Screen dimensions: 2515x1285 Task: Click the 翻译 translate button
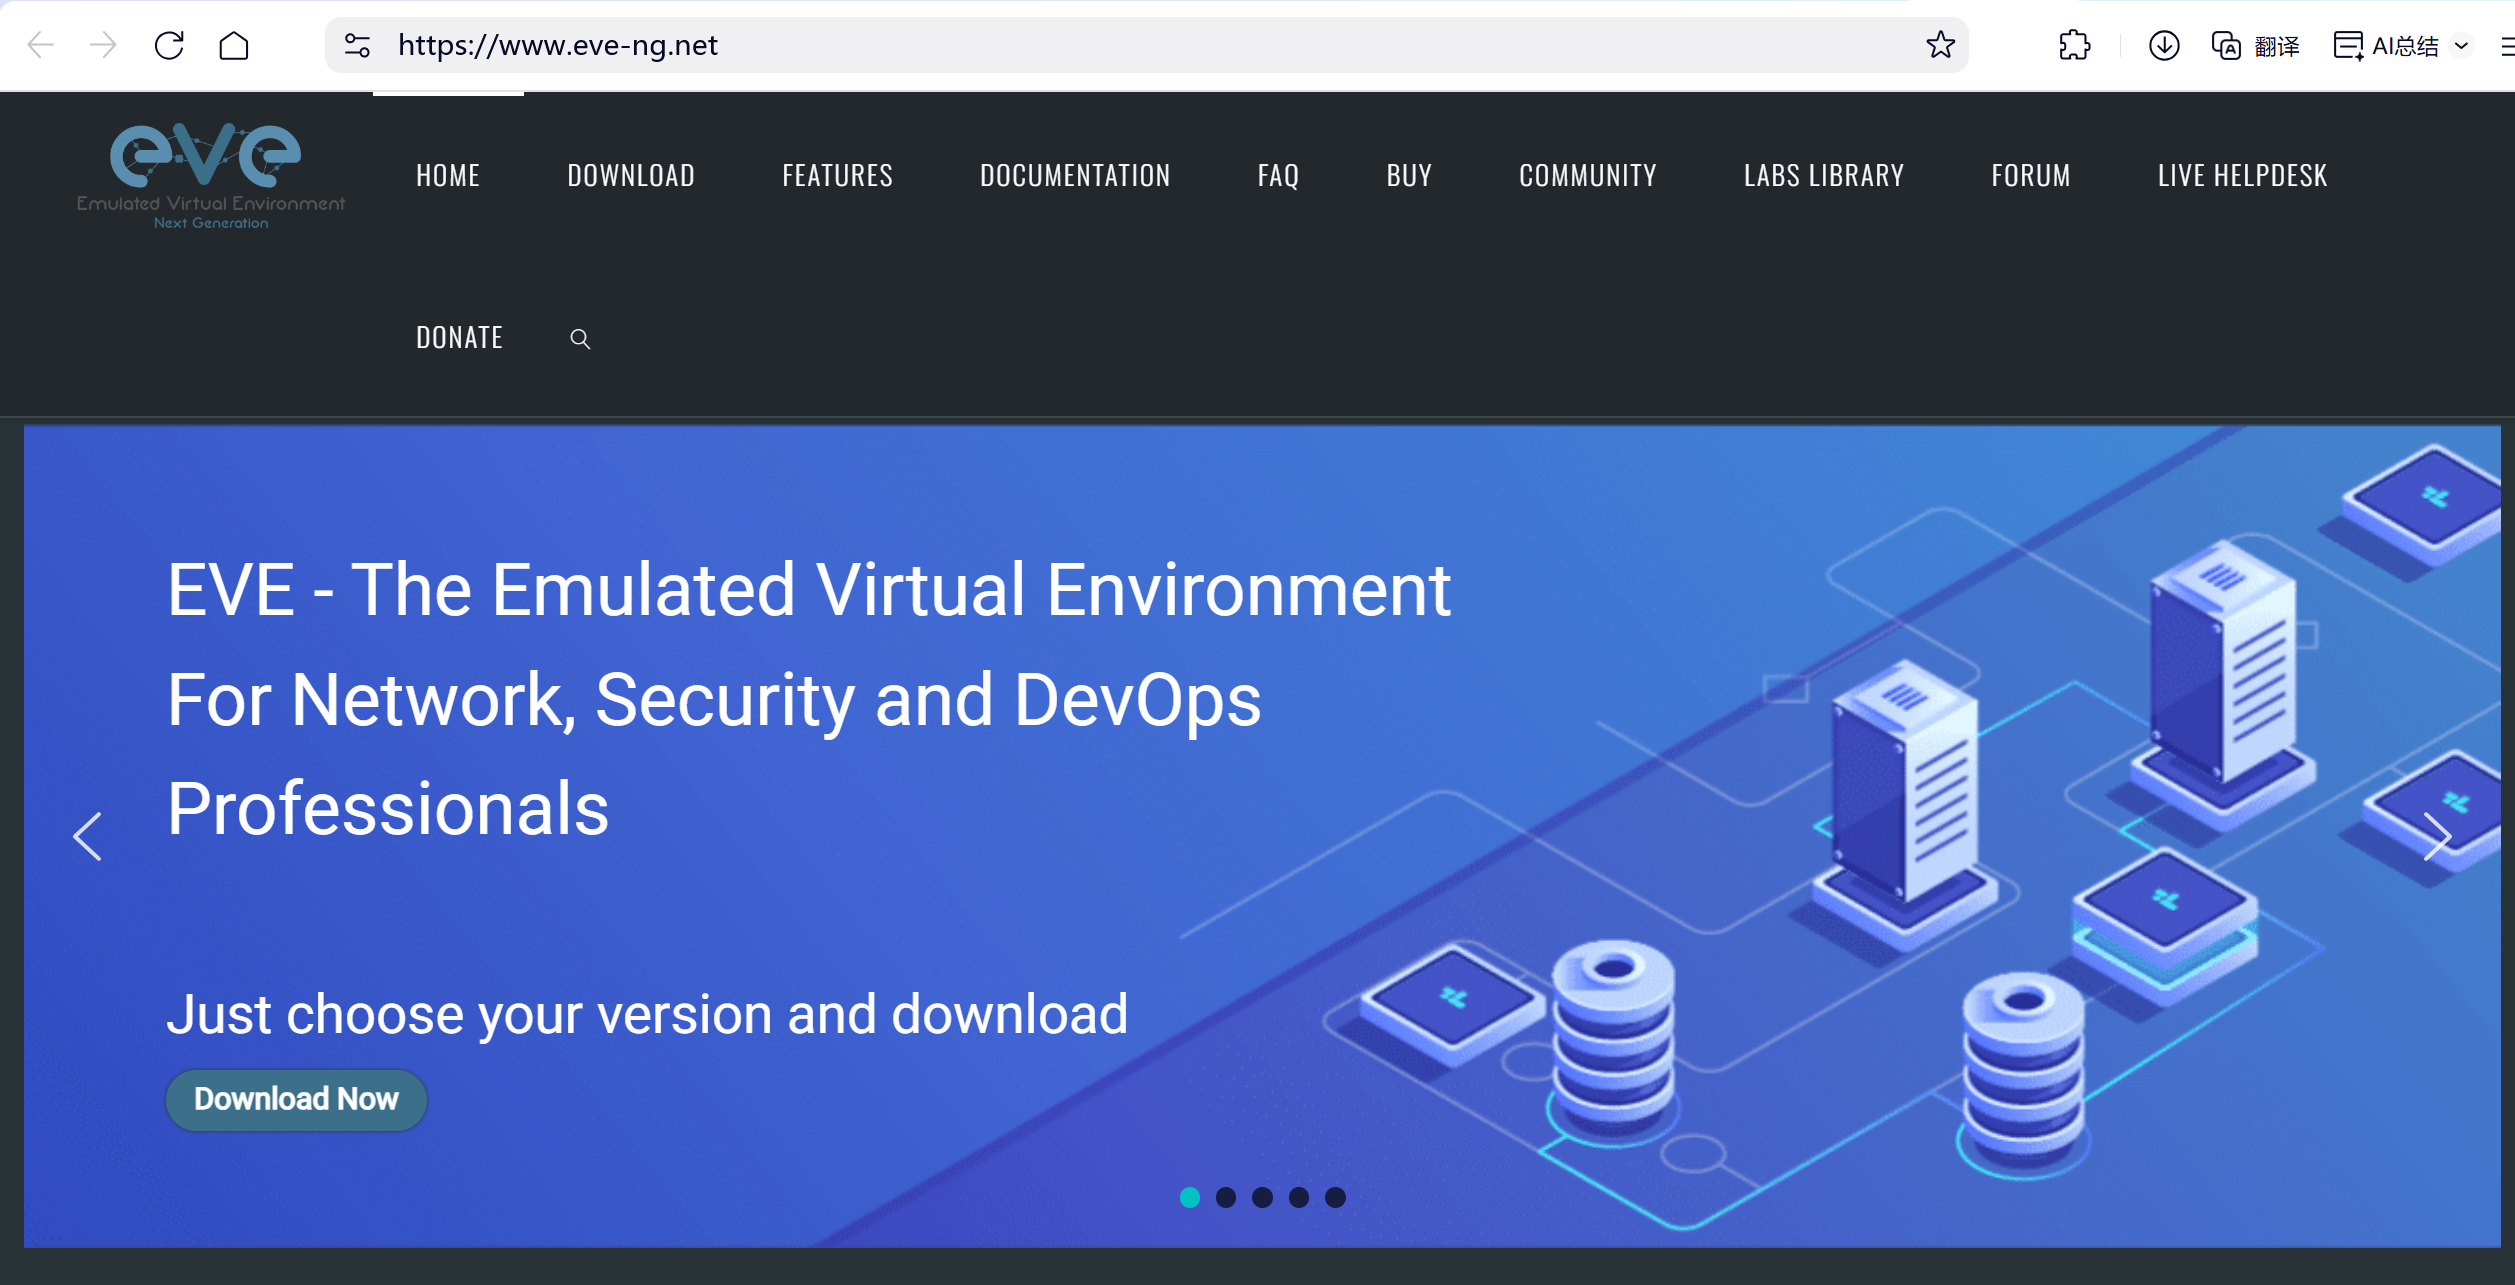pyautogui.click(x=2256, y=45)
